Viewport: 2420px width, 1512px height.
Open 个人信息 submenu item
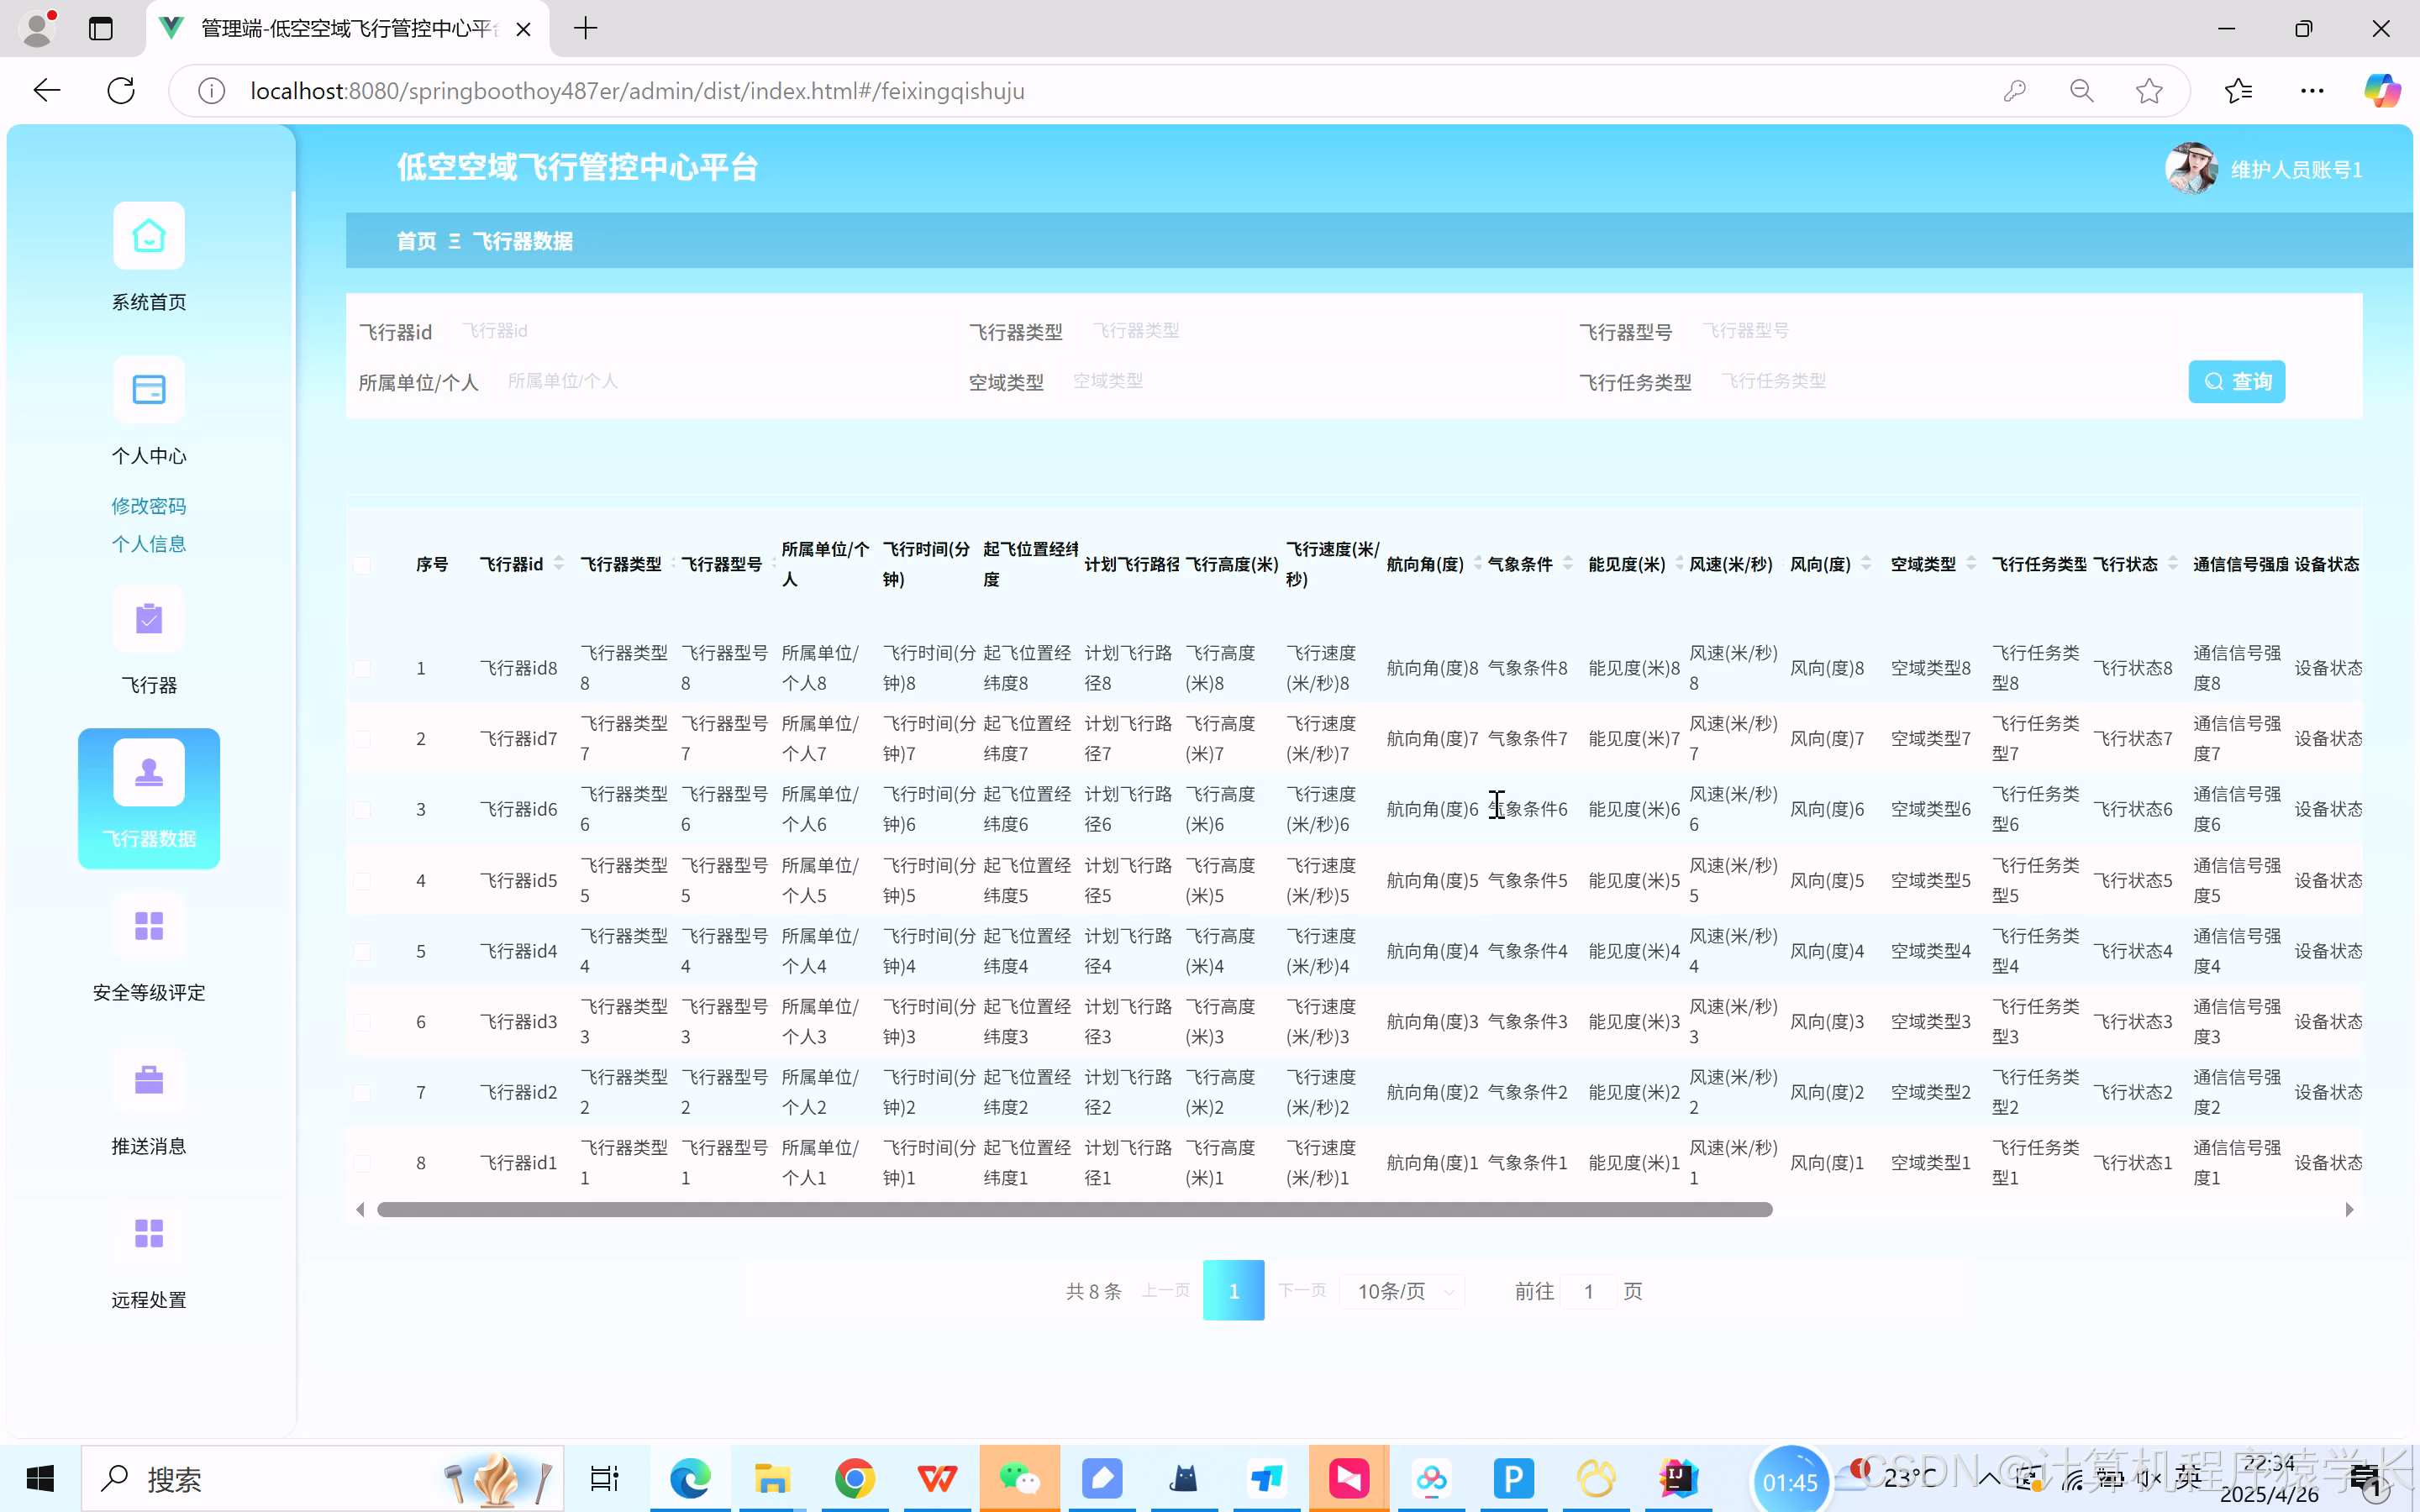point(149,544)
